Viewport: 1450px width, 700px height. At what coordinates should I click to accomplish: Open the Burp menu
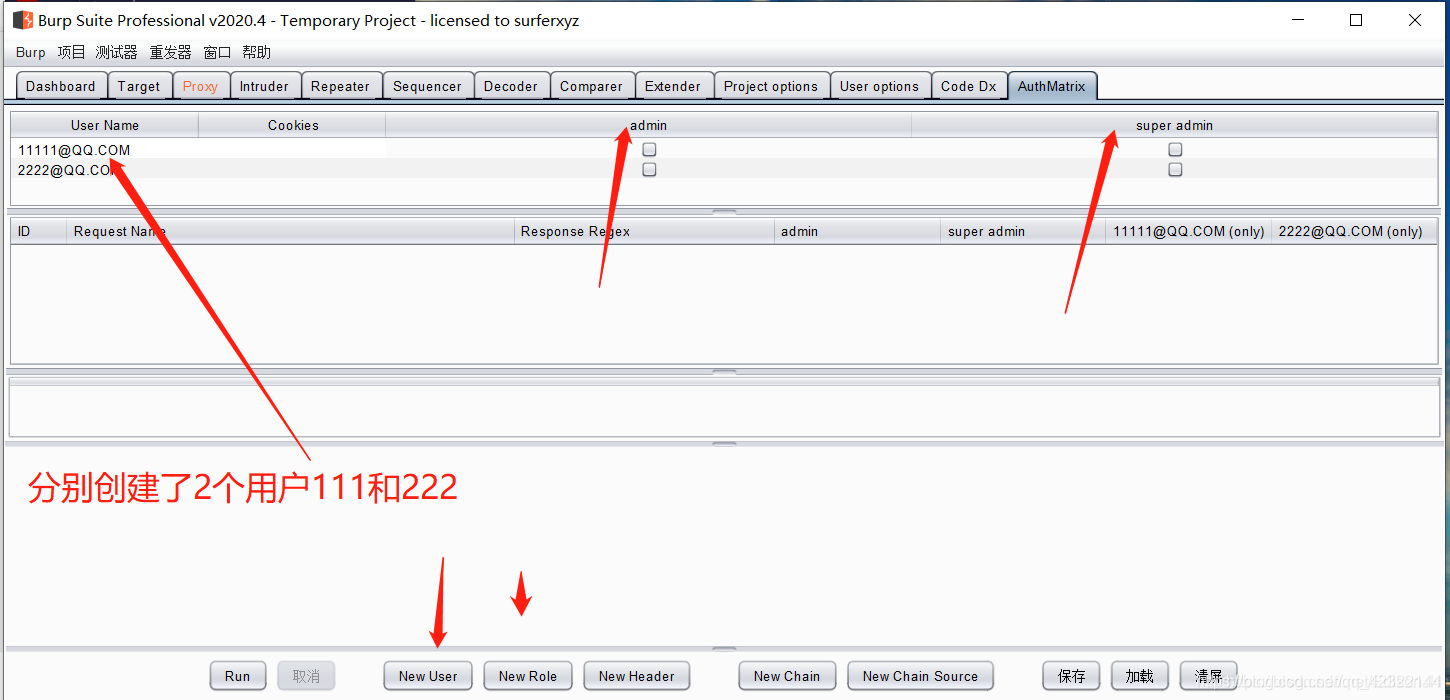(x=31, y=52)
